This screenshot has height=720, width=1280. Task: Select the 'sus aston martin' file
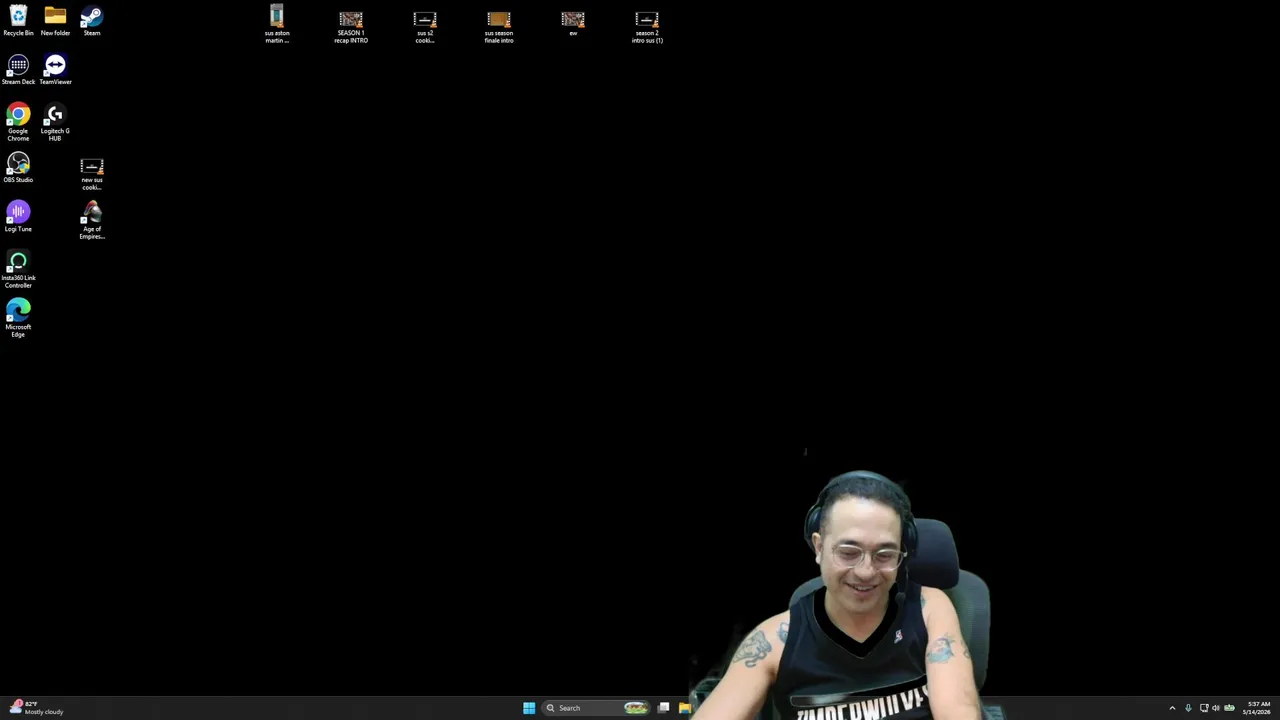point(277,24)
